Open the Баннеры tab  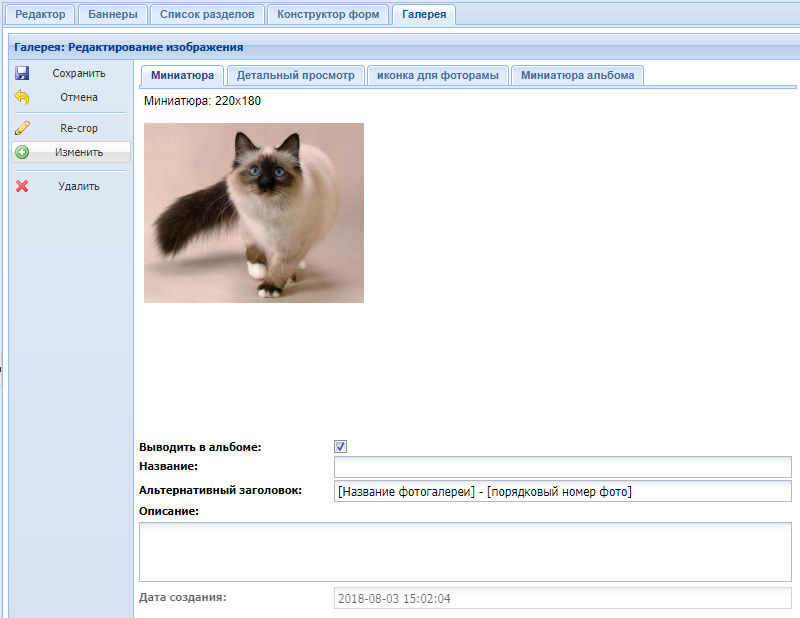(113, 14)
